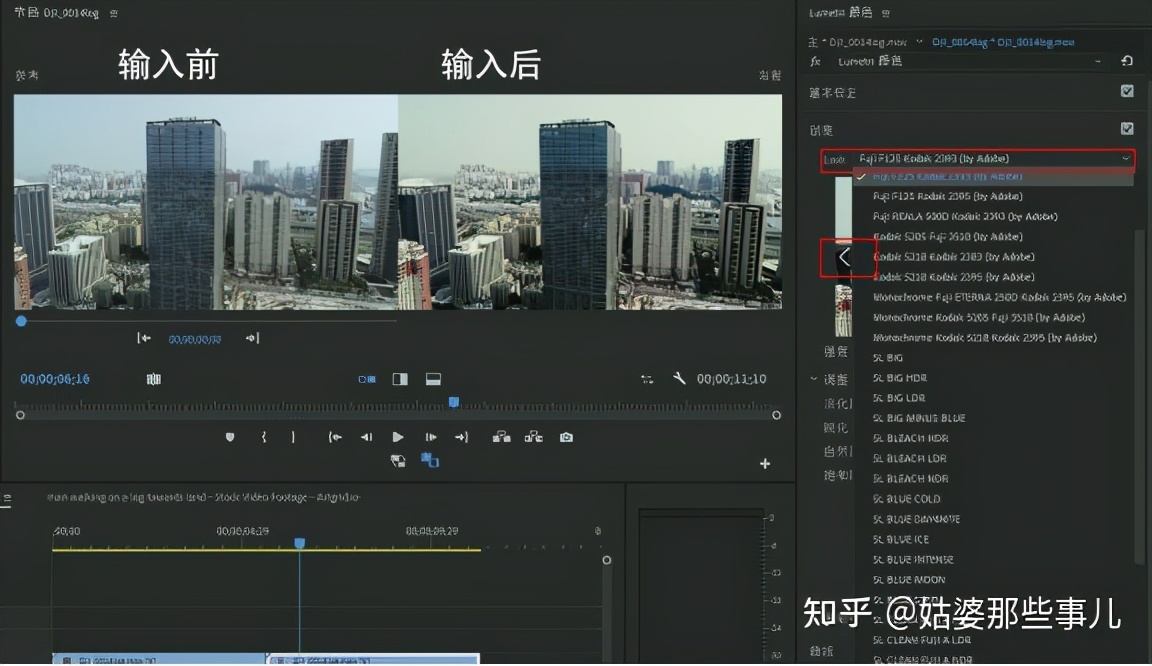Click the Lift edit icon
This screenshot has height=666, width=1152.
click(x=501, y=437)
